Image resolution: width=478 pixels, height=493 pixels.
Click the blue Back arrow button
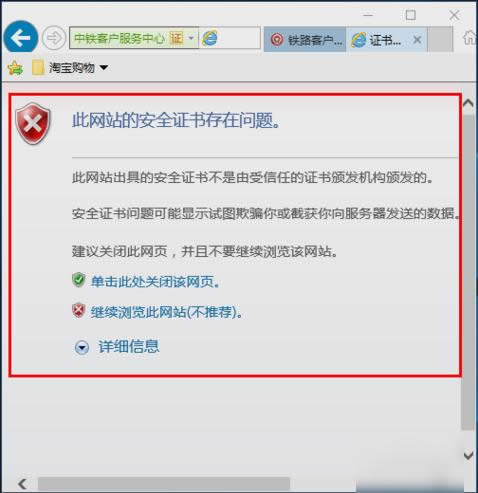(x=21, y=37)
